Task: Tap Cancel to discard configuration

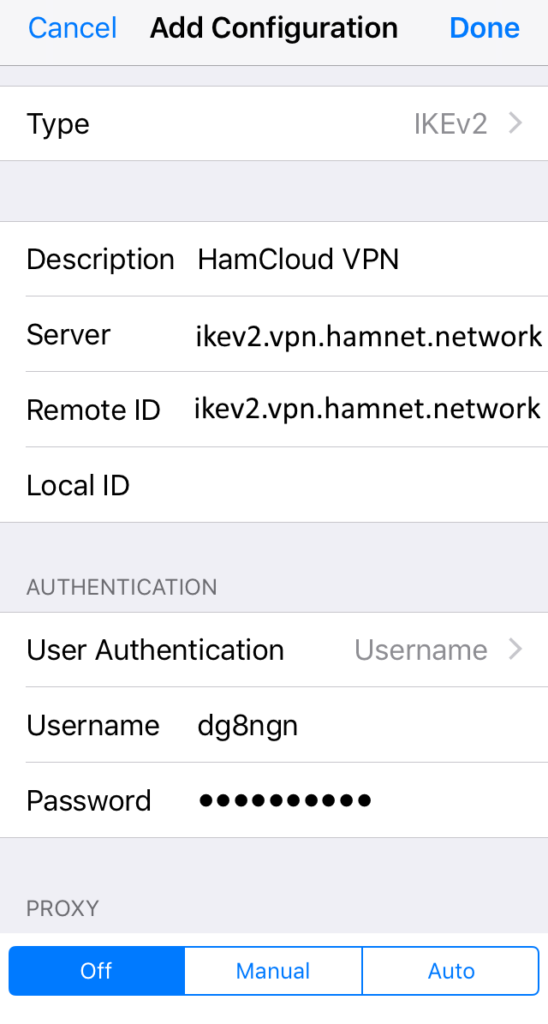Action: pyautogui.click(x=73, y=27)
